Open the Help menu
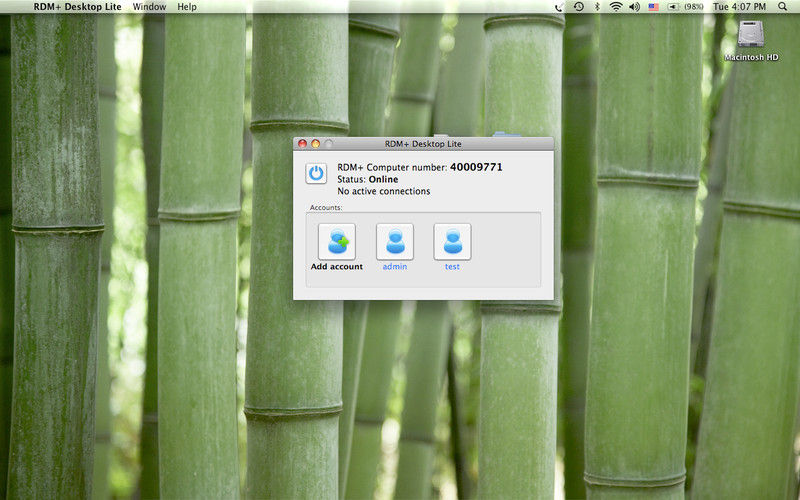 (x=187, y=7)
